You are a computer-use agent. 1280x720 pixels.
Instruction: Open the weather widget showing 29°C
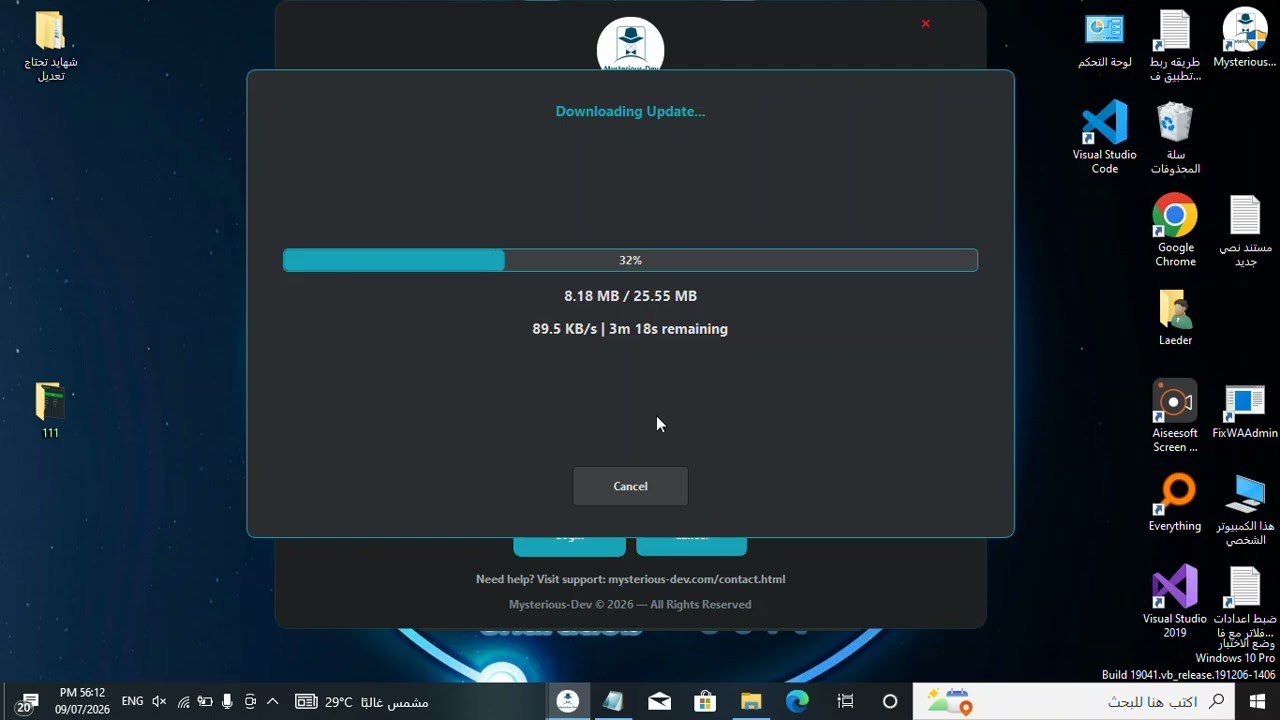pyautogui.click(x=362, y=702)
